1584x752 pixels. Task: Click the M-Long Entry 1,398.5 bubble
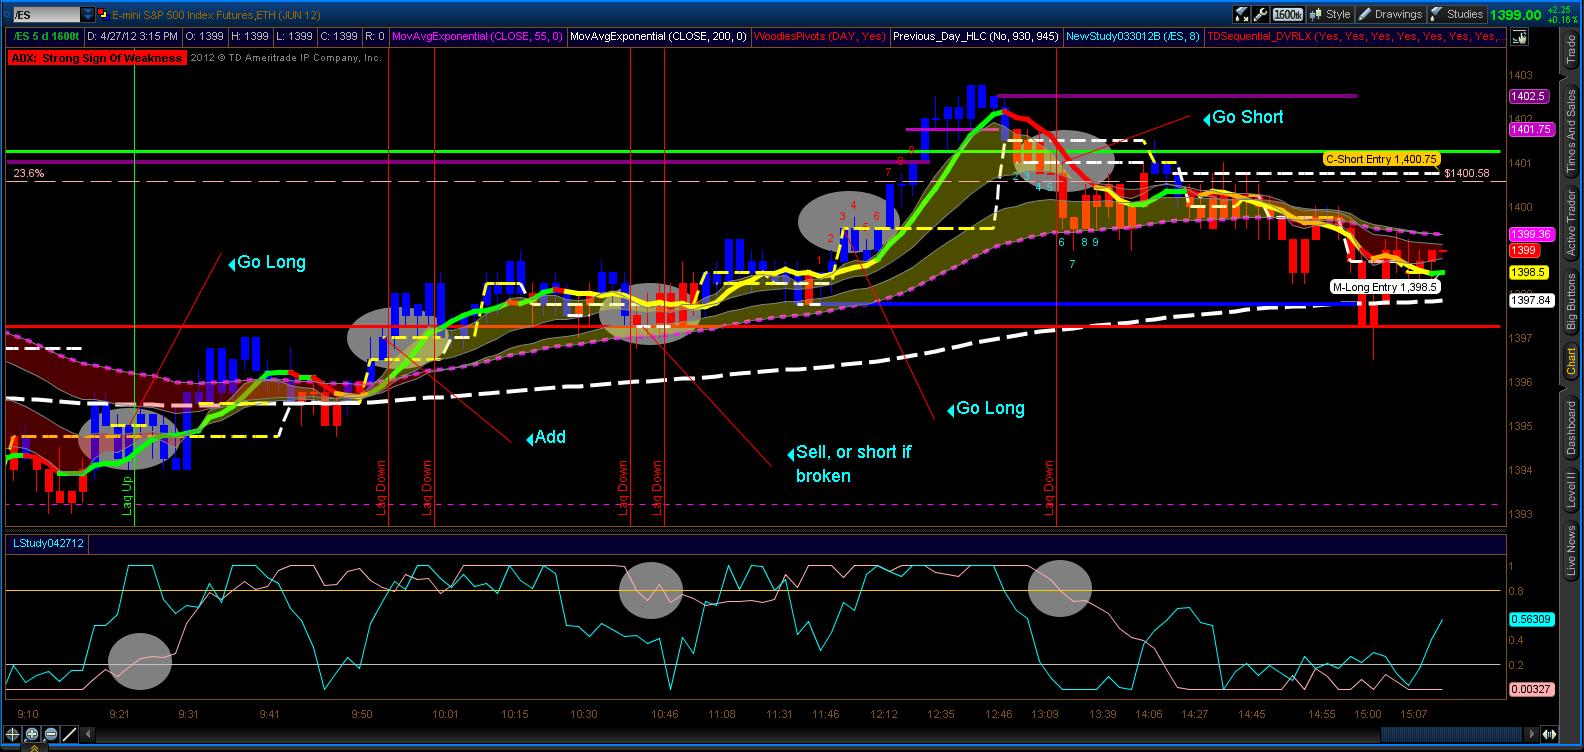coord(1384,287)
